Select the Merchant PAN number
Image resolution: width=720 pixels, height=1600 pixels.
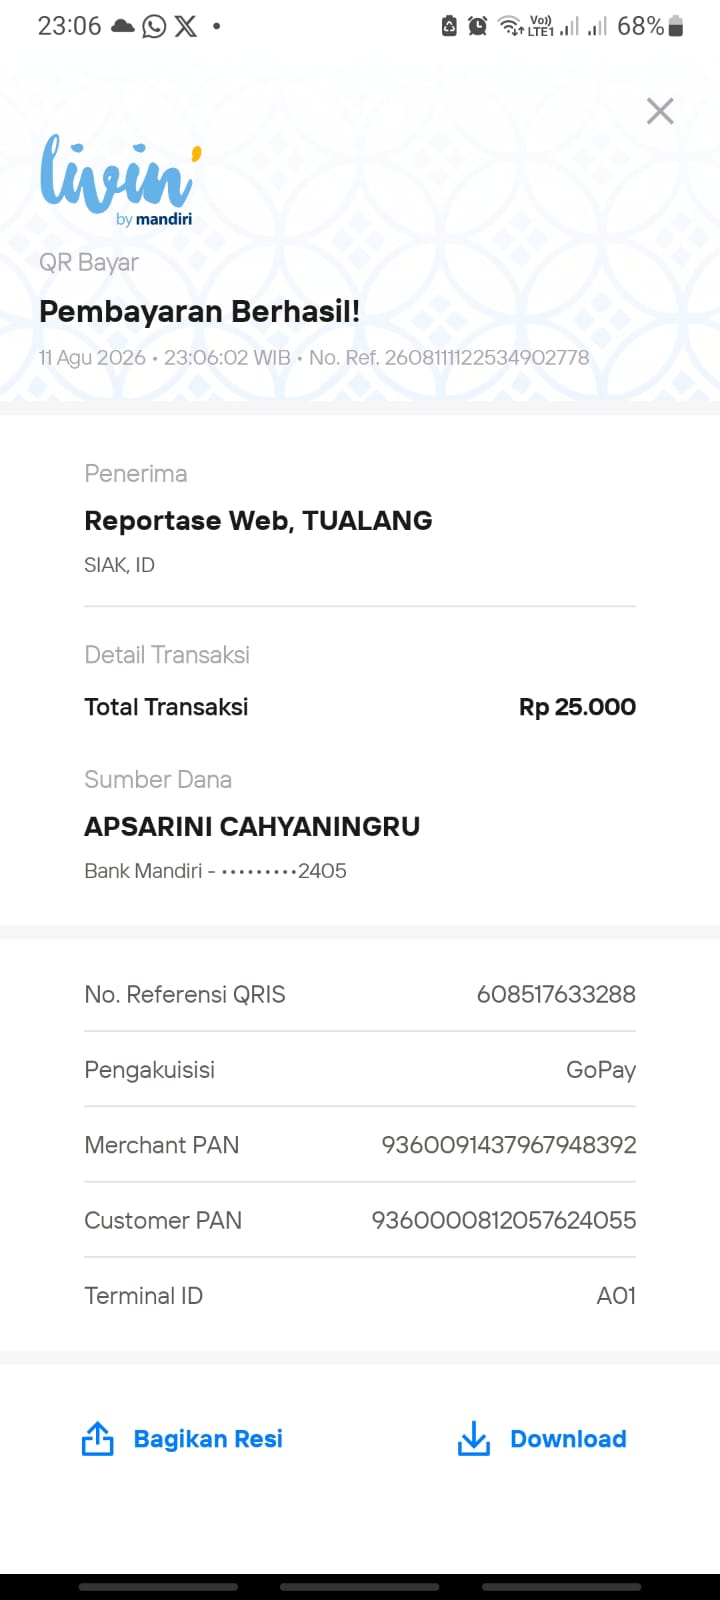click(509, 1145)
